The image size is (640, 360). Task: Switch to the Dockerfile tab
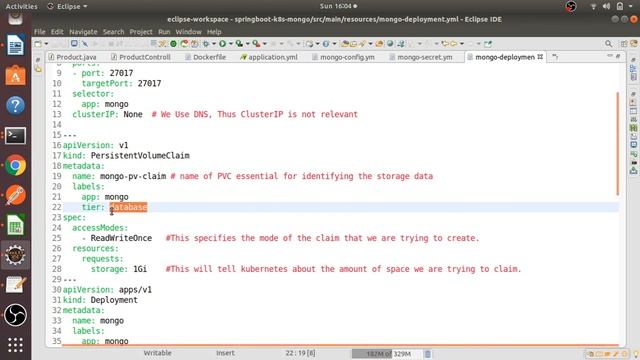coord(209,57)
